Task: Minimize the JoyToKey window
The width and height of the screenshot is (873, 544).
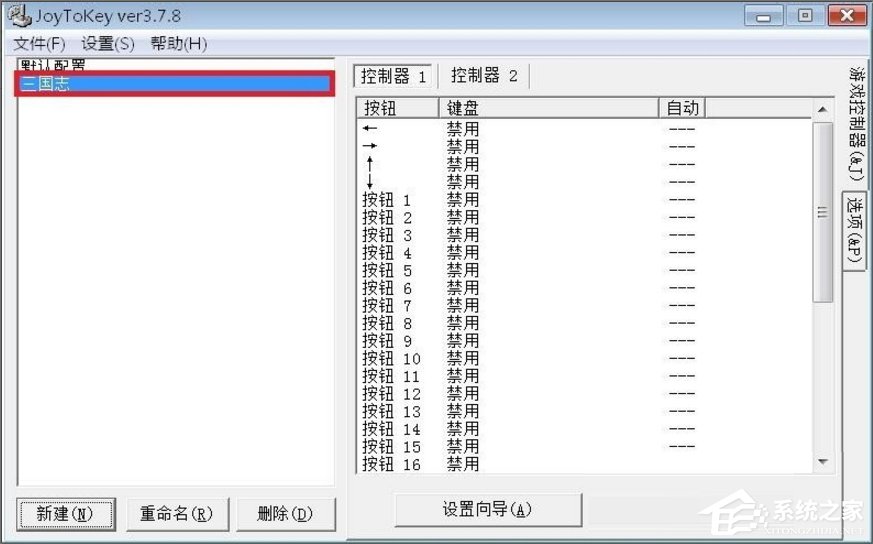Action: point(763,16)
